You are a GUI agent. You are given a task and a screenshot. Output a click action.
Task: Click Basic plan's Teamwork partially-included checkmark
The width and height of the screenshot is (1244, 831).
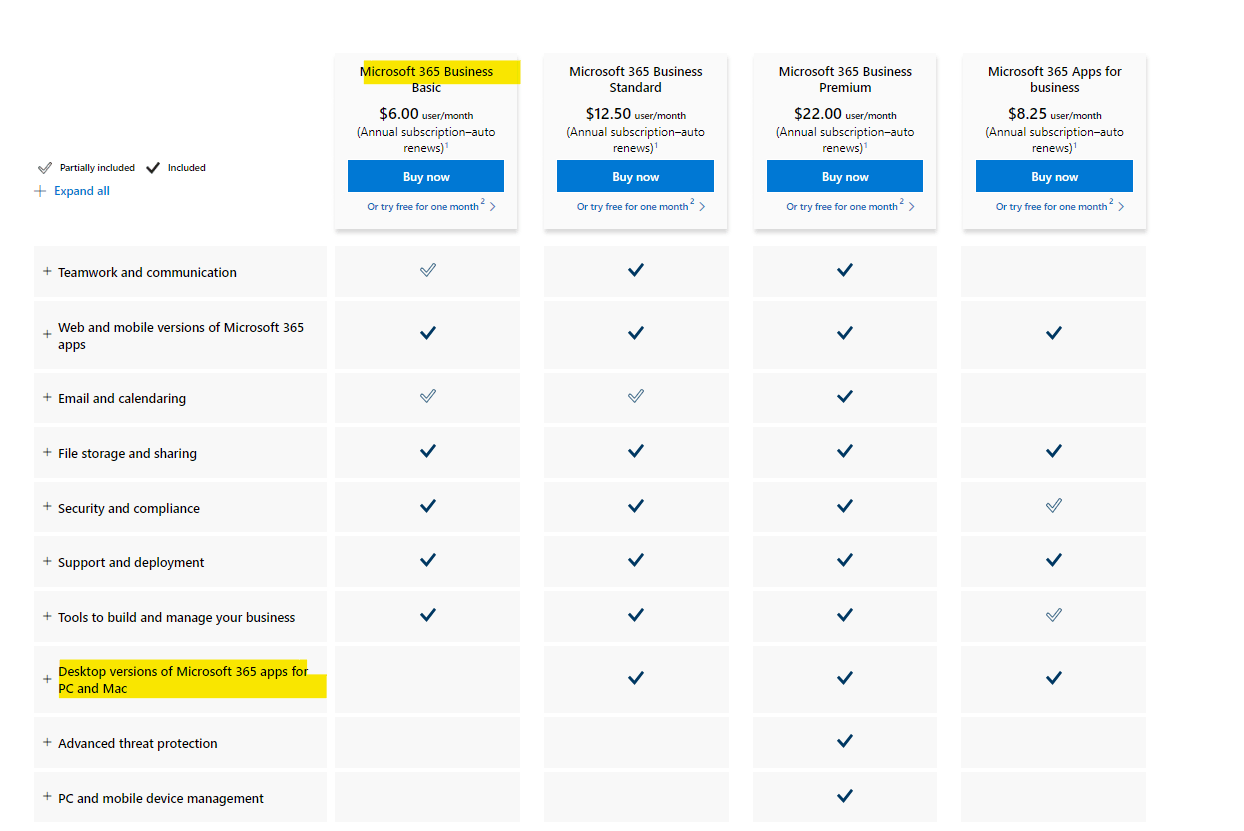tap(428, 270)
